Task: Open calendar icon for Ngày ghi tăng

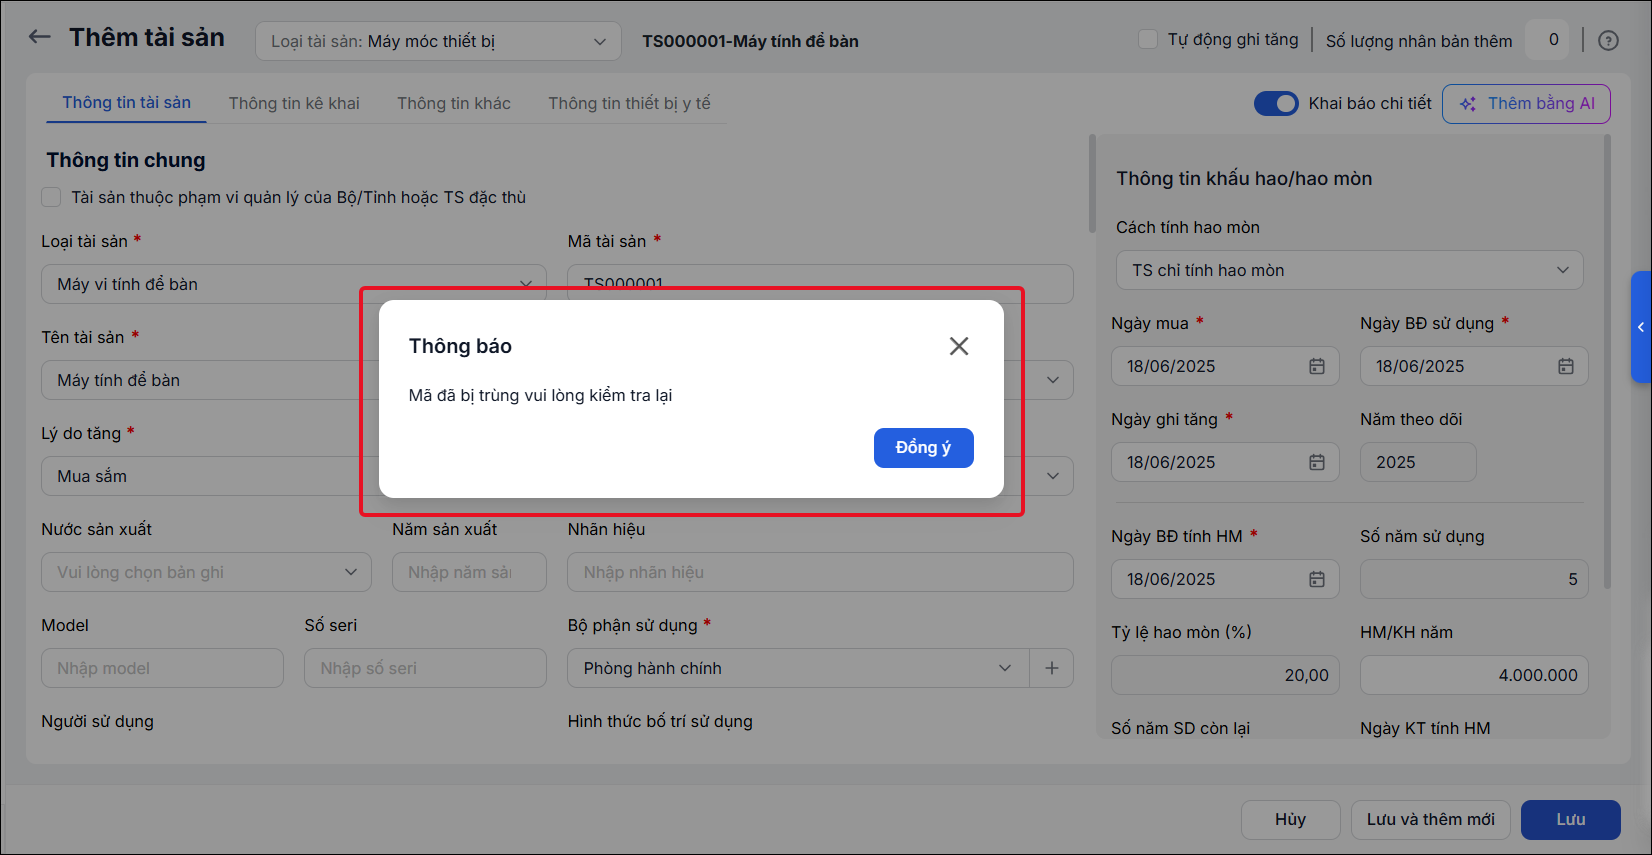Action: point(1317,462)
